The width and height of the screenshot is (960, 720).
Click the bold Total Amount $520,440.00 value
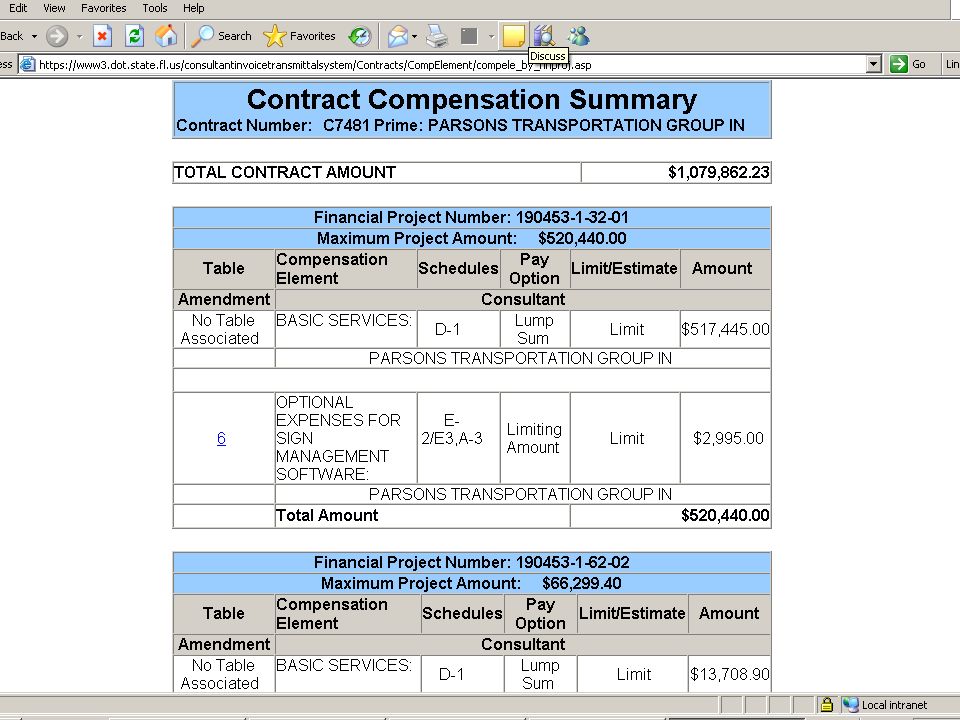726,516
